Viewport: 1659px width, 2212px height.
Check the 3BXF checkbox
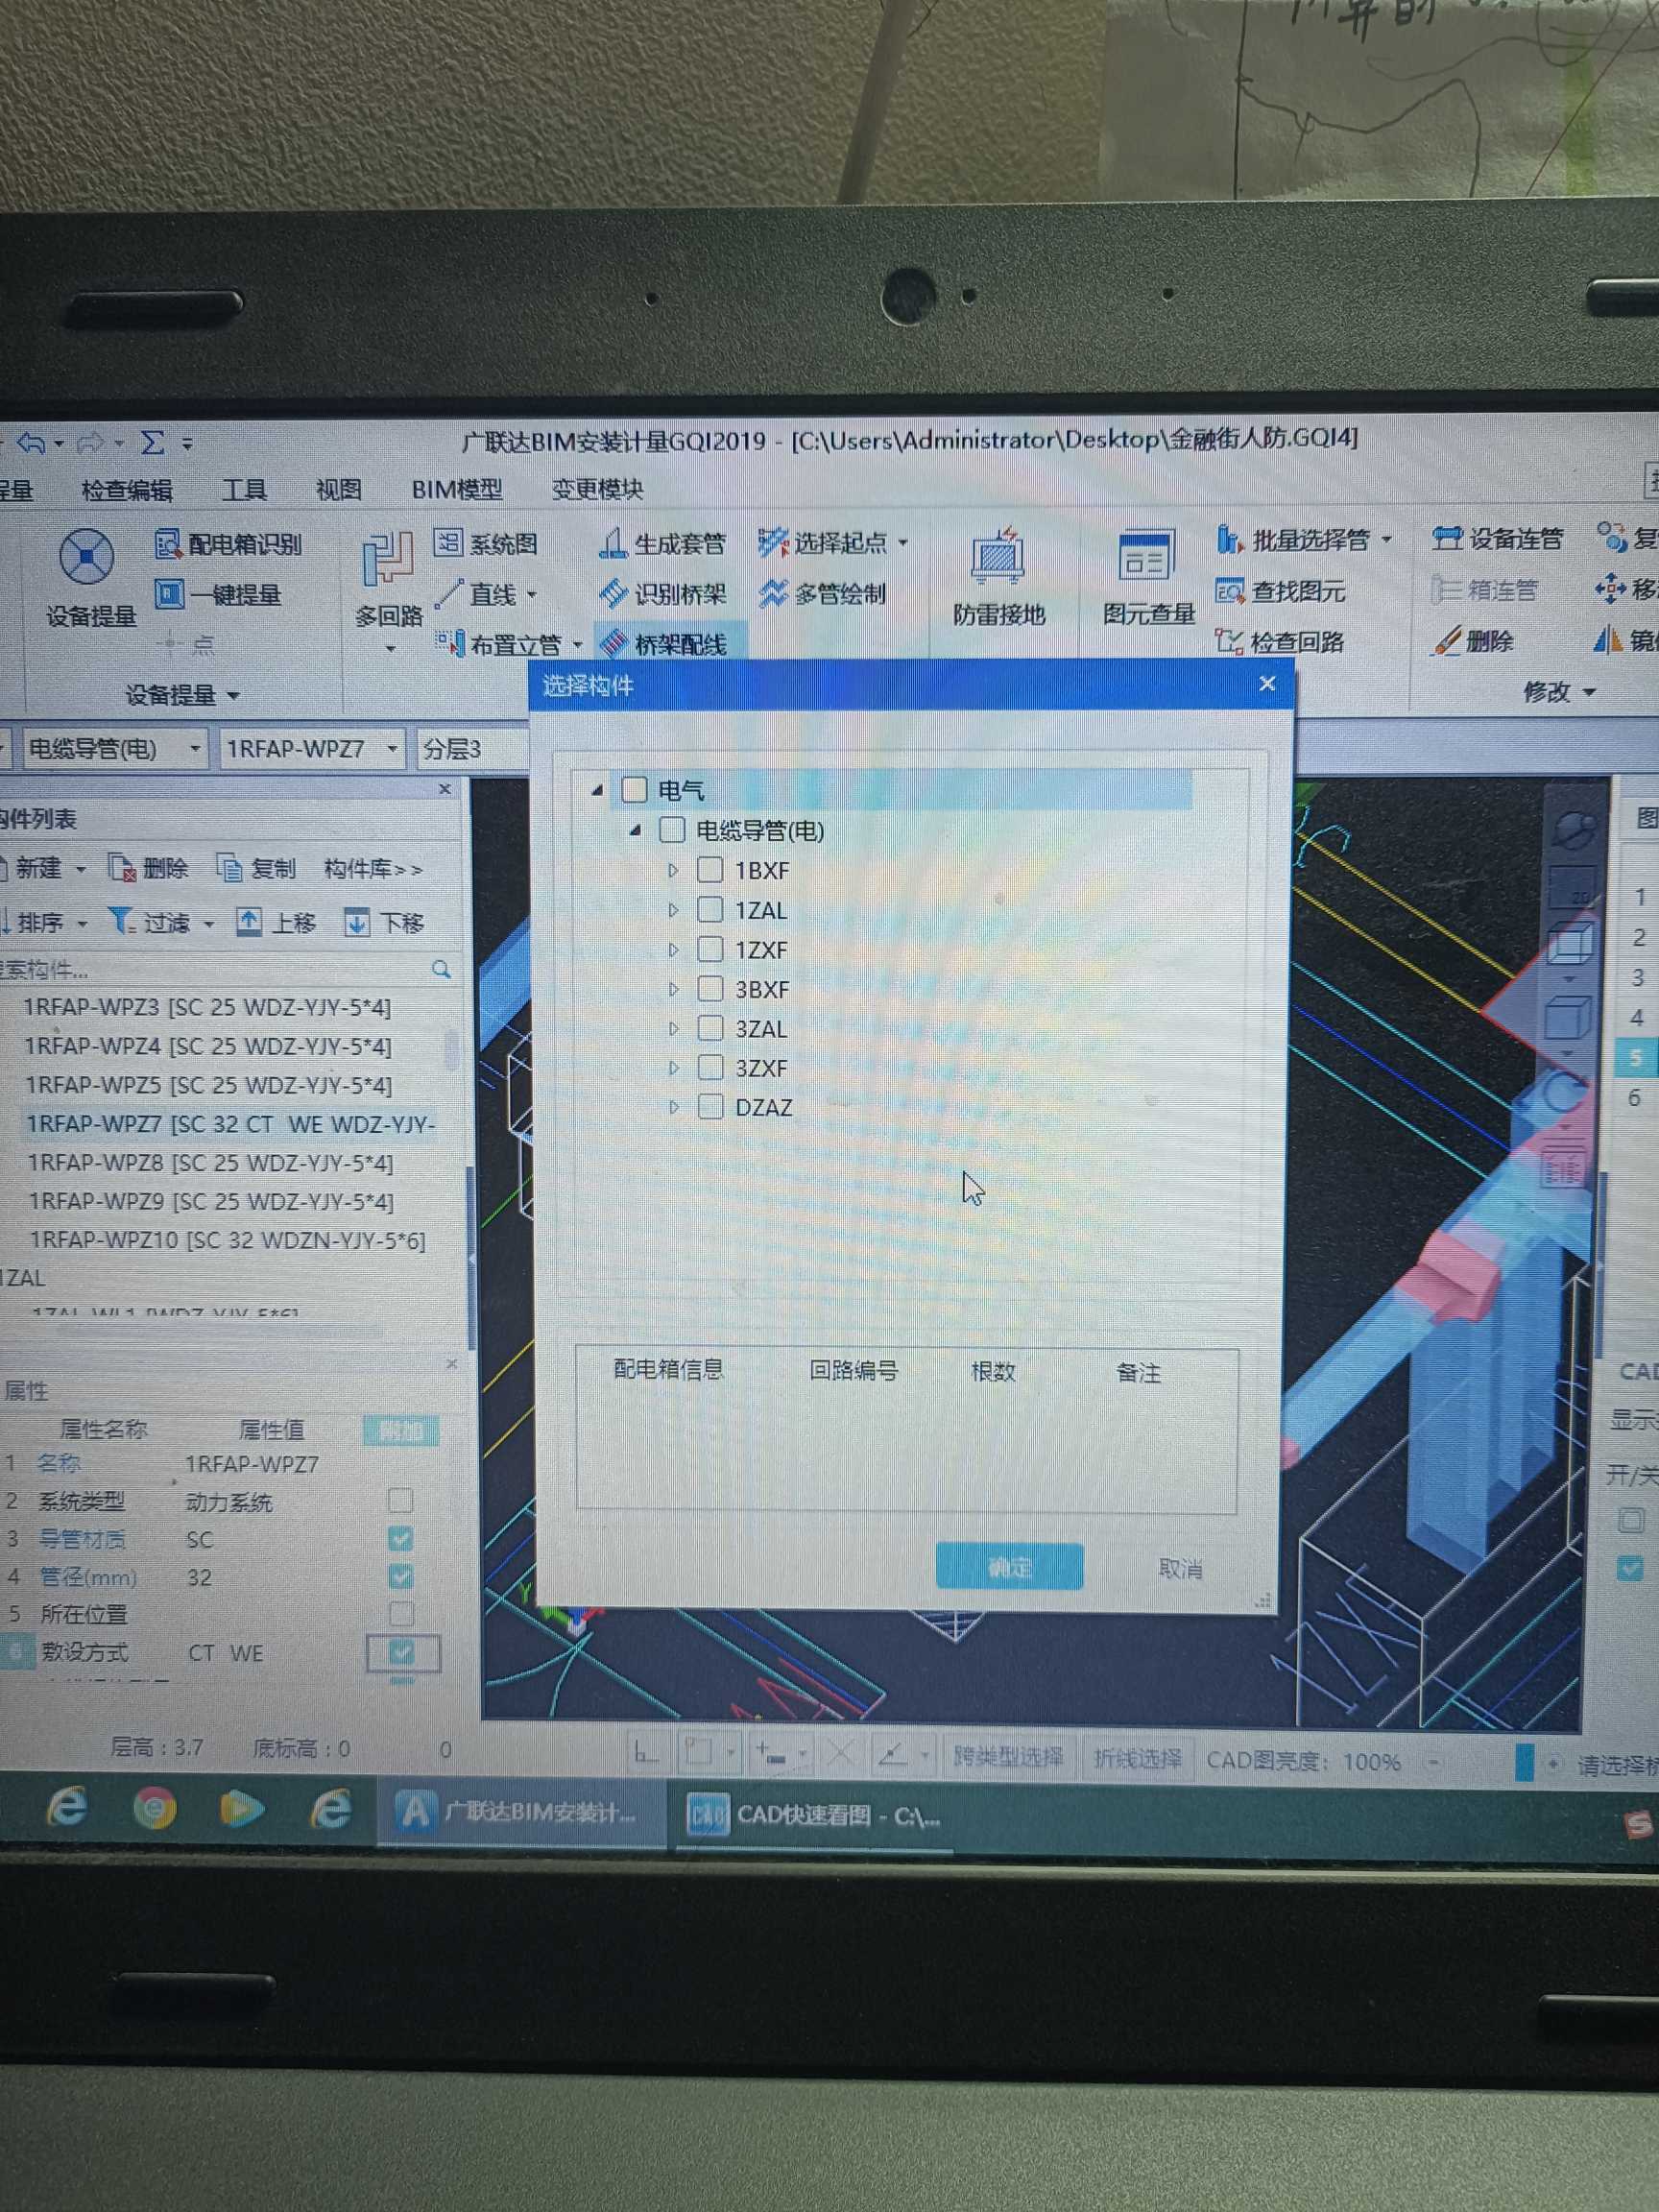pos(710,989)
